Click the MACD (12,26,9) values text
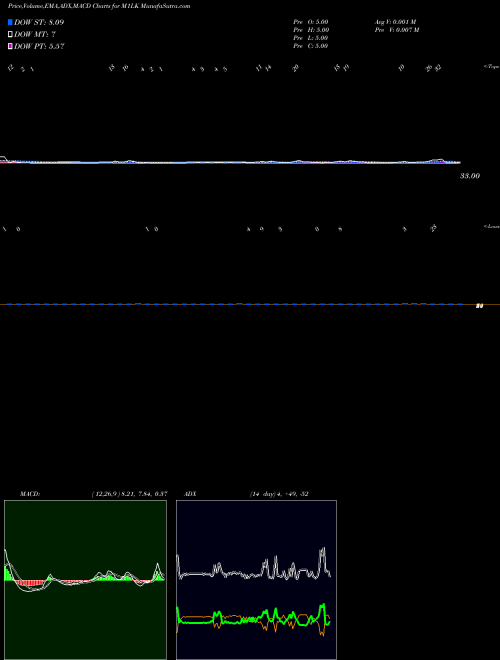Screen dimensions: 500x660 pos(130,494)
